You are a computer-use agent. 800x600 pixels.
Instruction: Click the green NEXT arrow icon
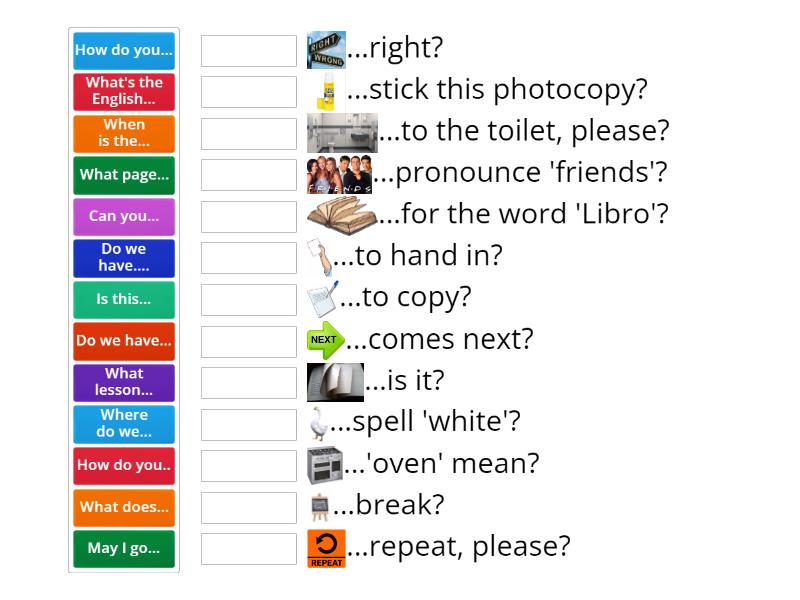325,340
